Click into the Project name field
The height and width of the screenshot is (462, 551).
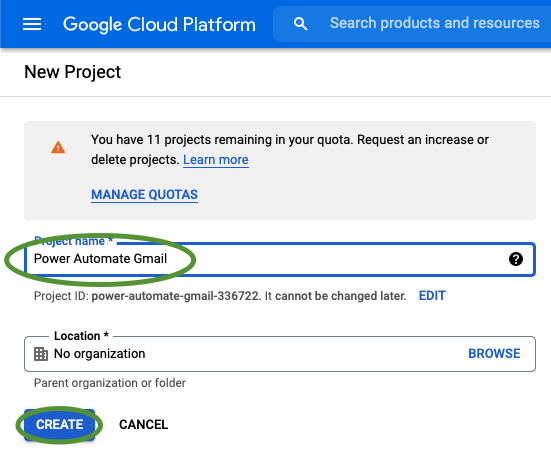(280, 259)
